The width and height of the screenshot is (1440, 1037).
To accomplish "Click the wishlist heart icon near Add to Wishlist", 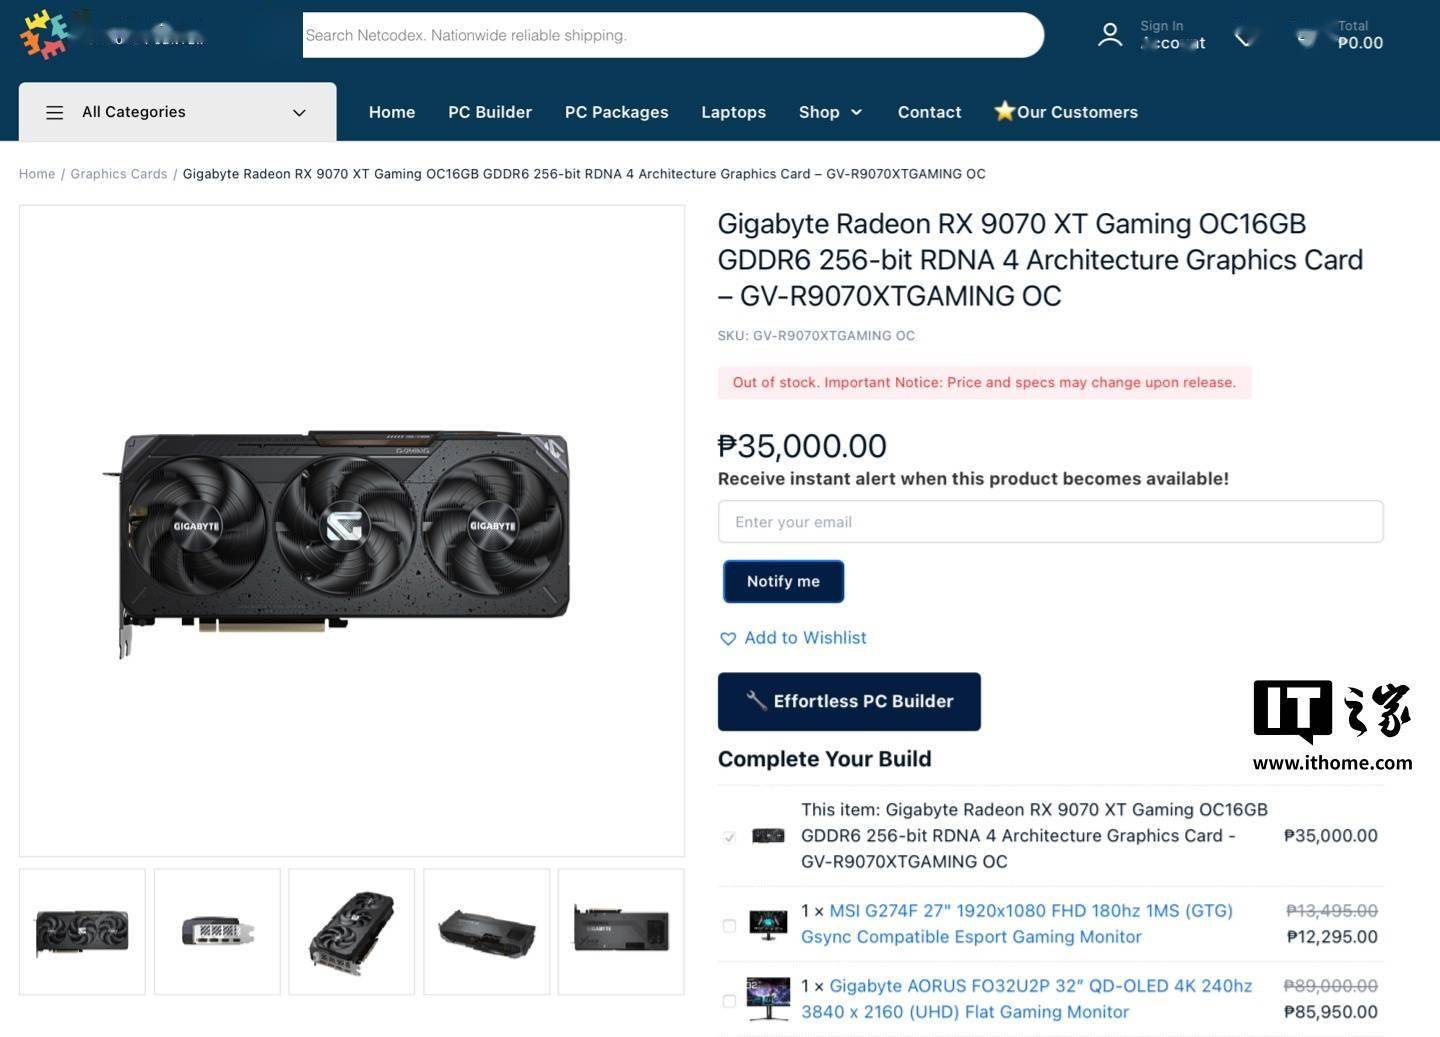I will click(x=728, y=638).
